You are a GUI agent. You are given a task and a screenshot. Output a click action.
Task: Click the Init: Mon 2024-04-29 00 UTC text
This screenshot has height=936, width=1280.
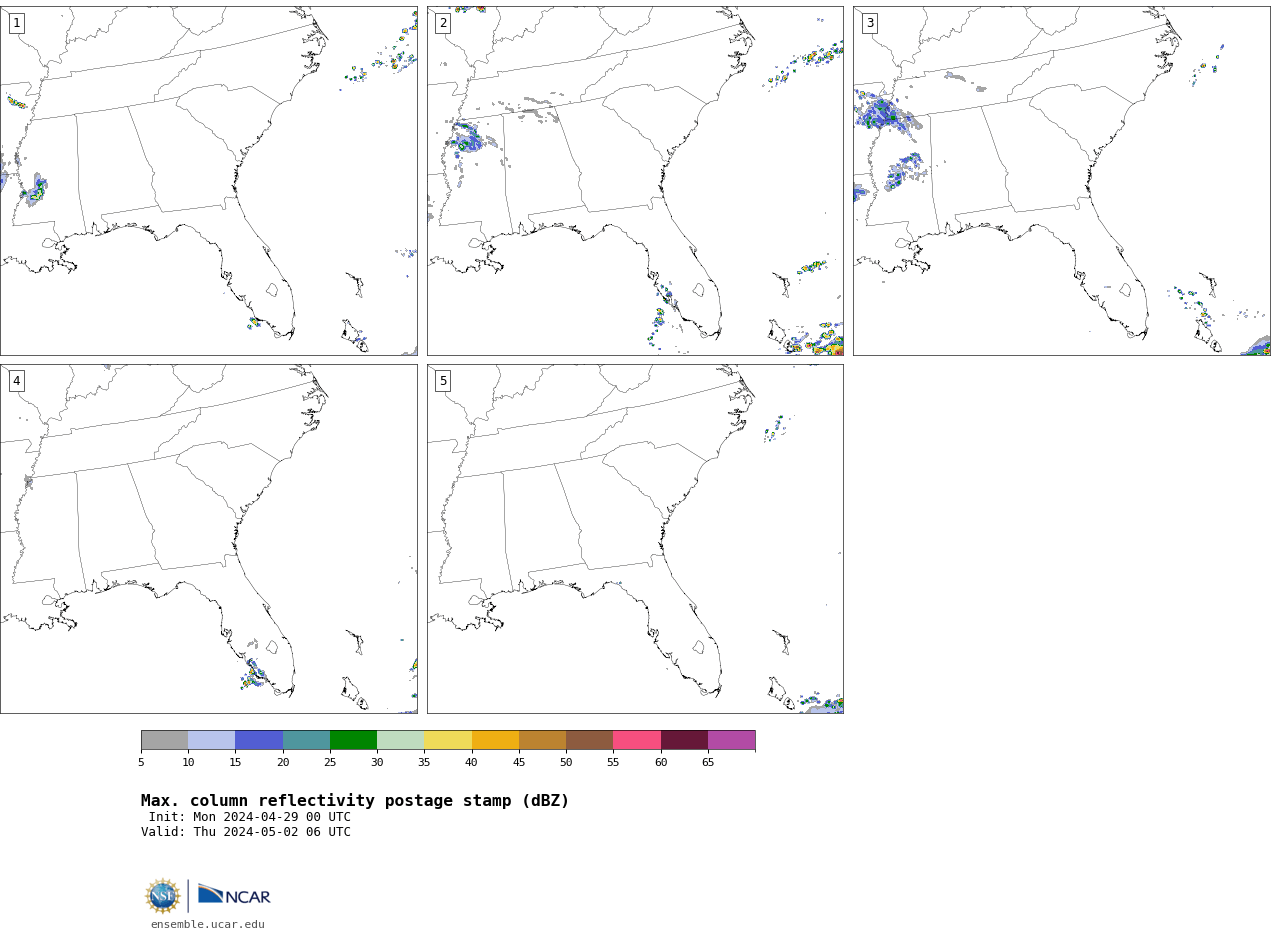click(250, 817)
